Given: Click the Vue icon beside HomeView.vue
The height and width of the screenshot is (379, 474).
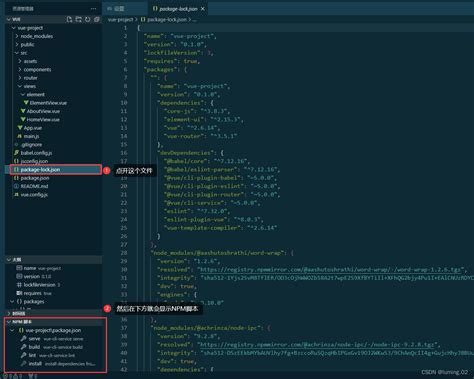Looking at the screenshot, I should click(x=23, y=119).
